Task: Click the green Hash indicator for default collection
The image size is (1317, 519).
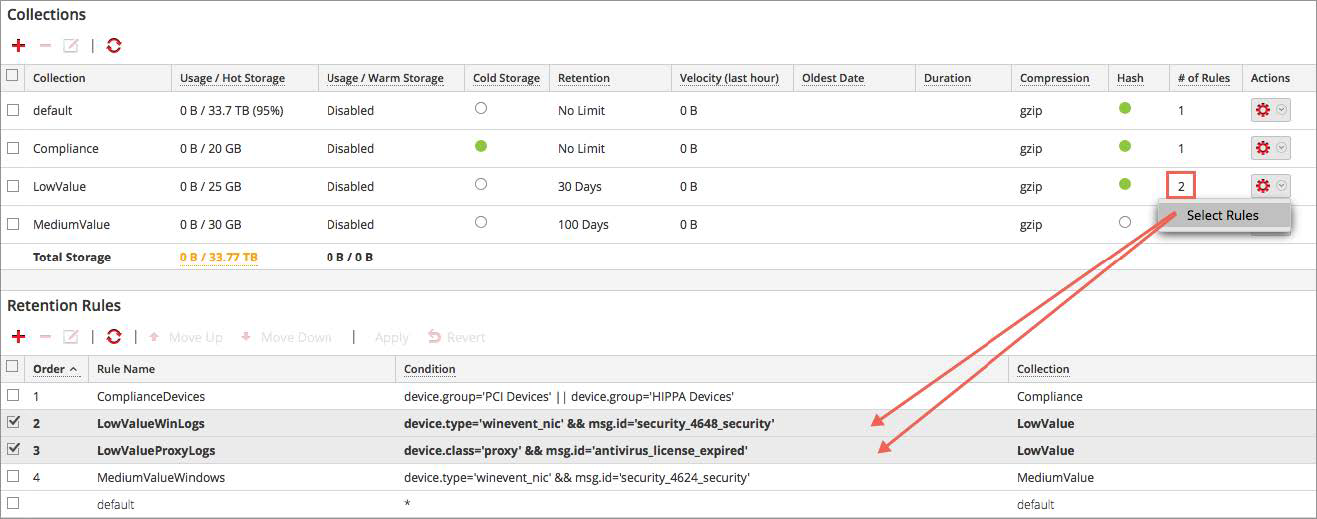Action: pos(1125,109)
